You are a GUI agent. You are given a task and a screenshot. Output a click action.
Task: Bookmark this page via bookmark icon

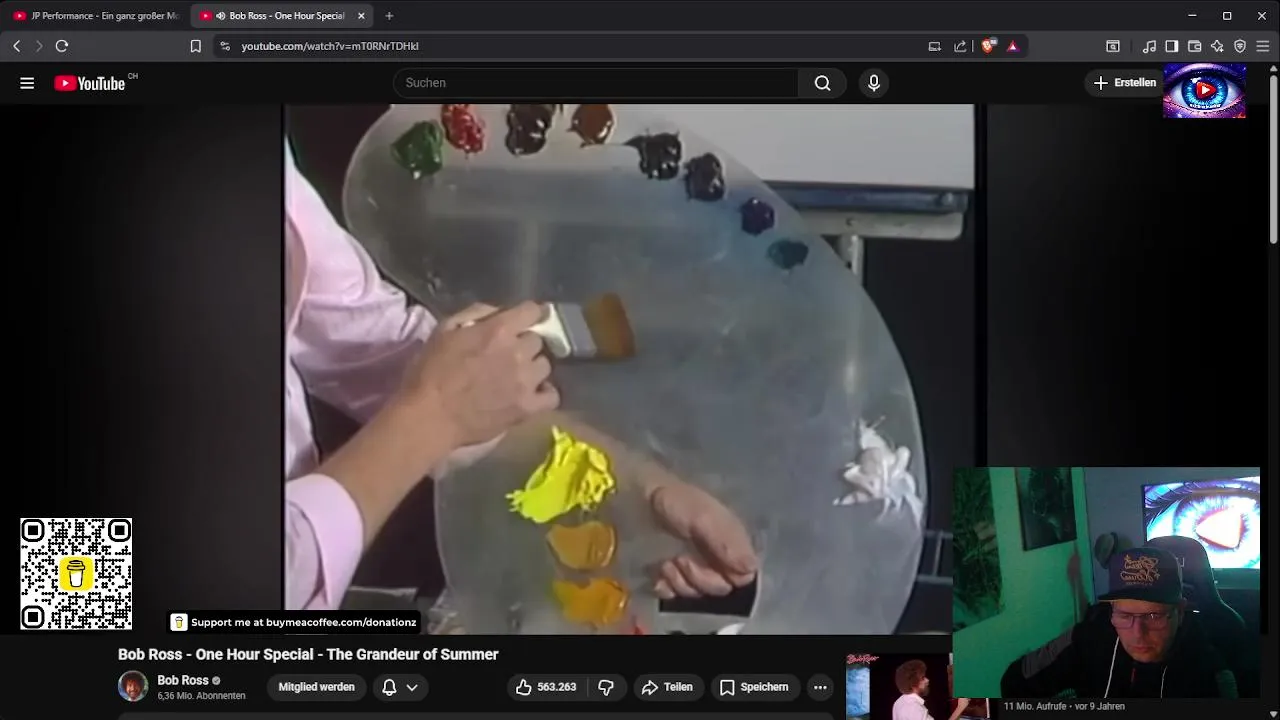(x=196, y=46)
